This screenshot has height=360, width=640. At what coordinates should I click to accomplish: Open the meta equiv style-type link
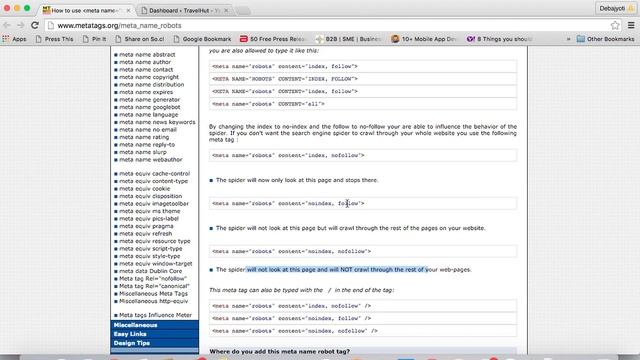pos(149,256)
